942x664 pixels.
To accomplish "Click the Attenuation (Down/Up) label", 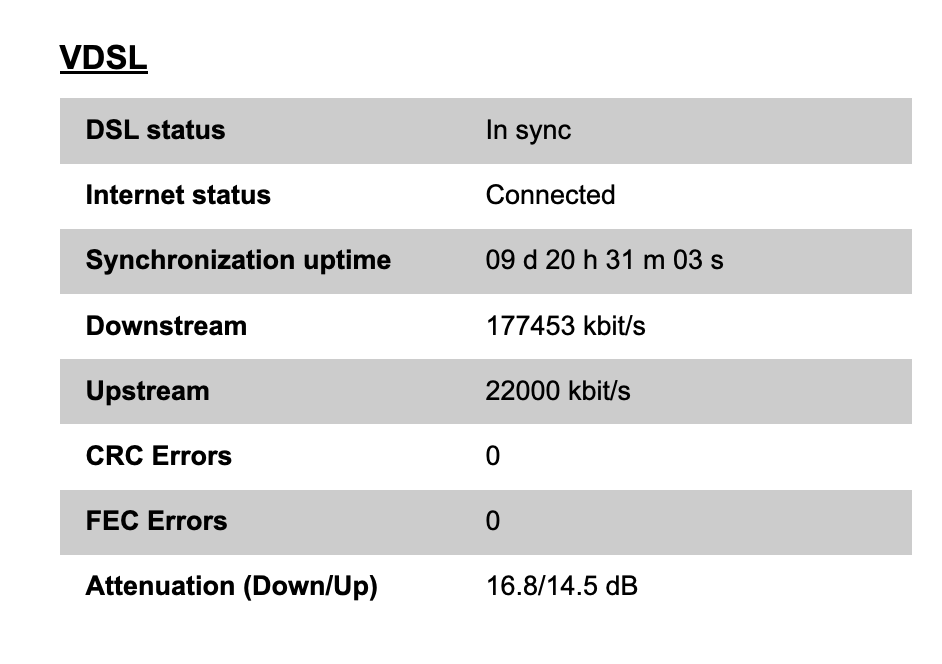I will (232, 586).
